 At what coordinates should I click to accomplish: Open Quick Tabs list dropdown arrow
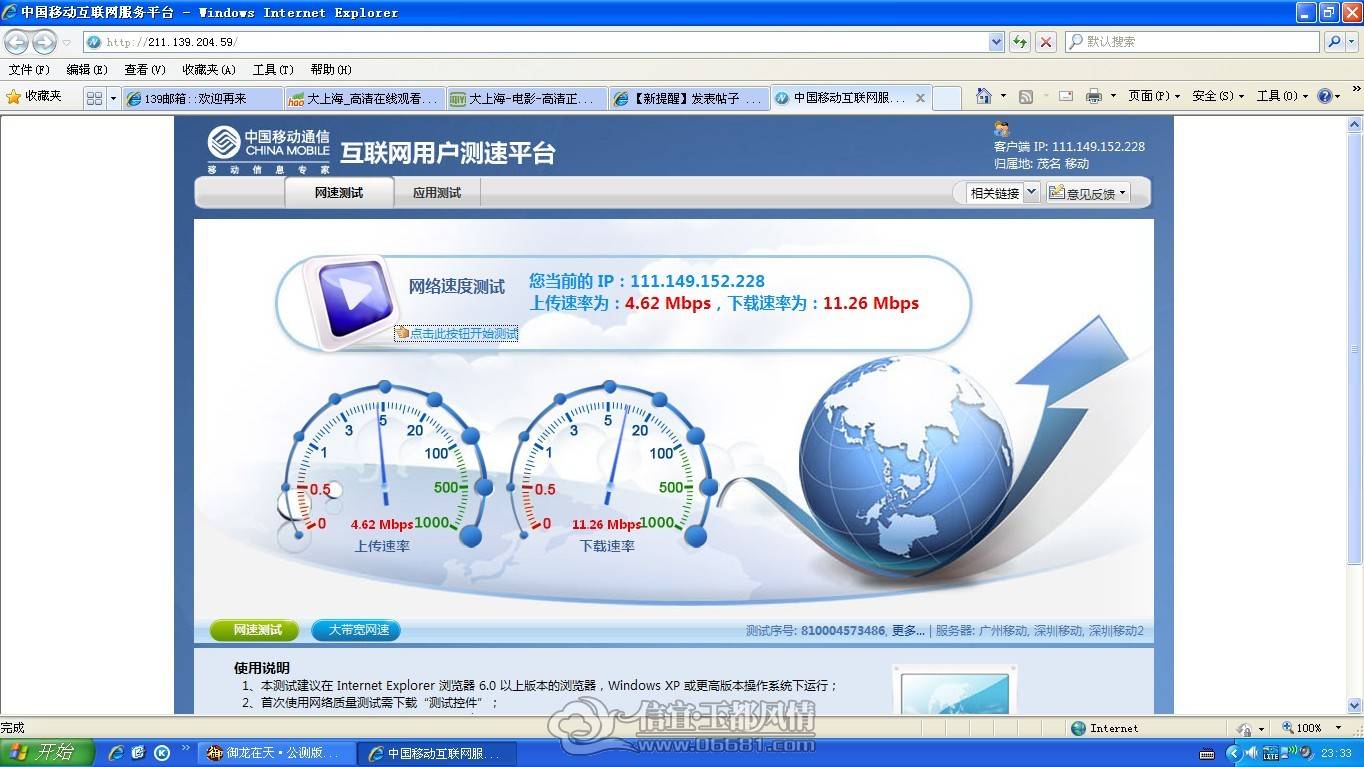pyautogui.click(x=113, y=98)
